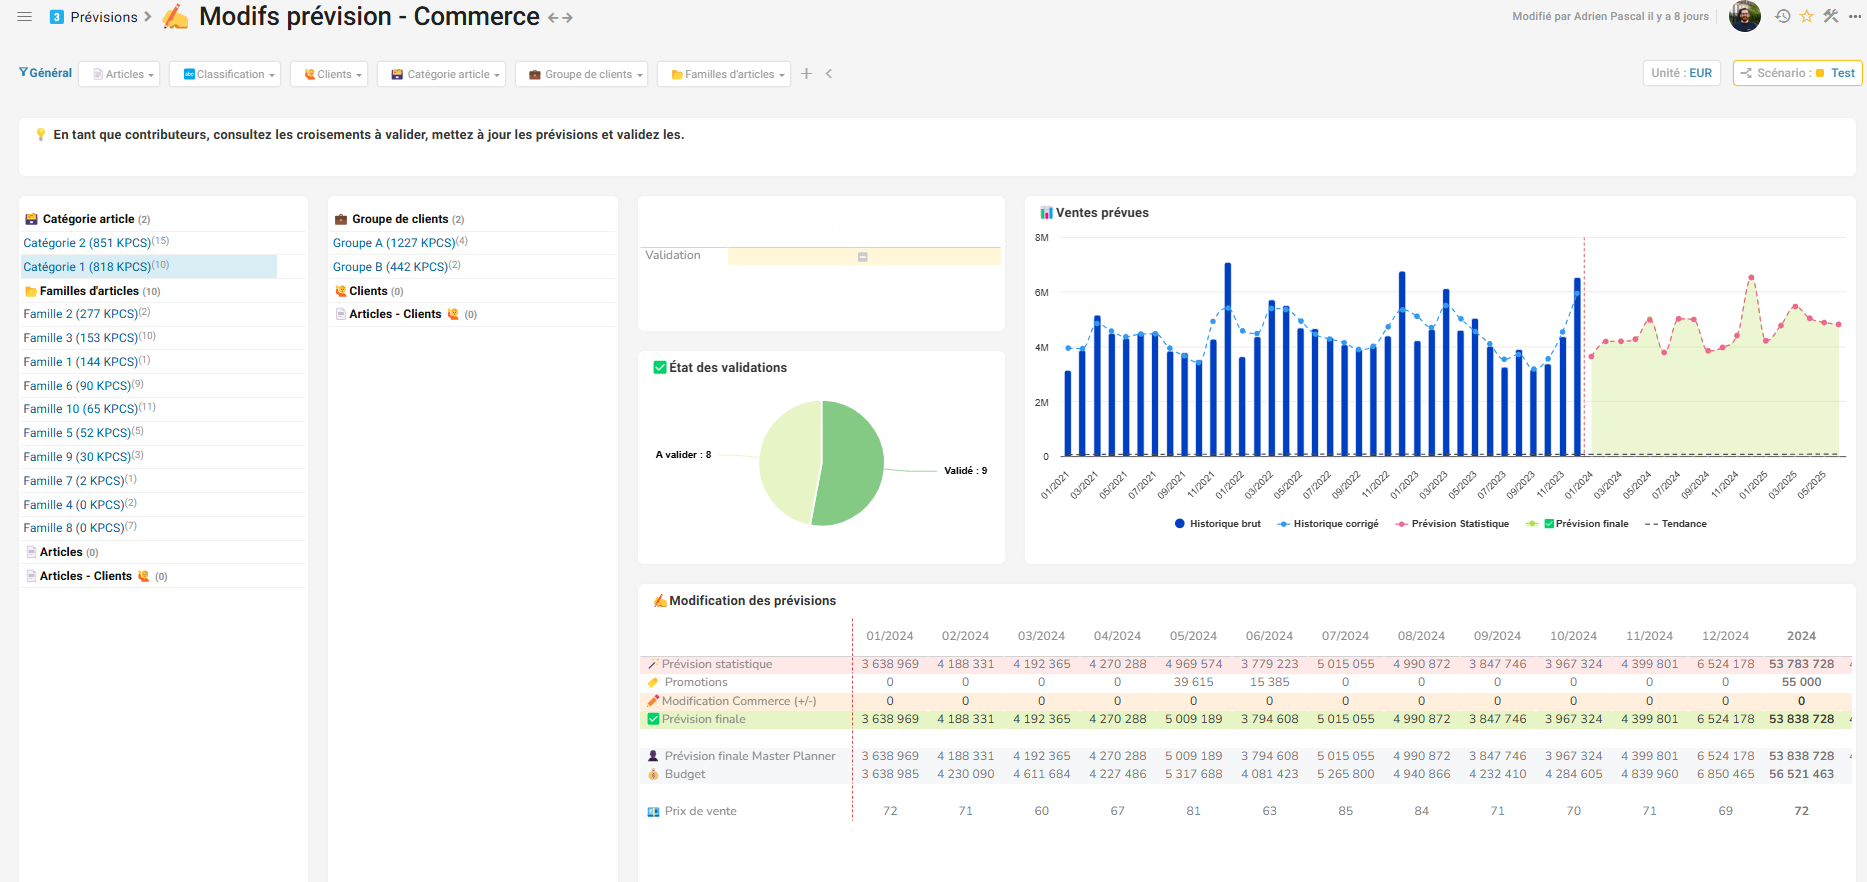Mark the dashboard as favorite with the star
This screenshot has width=1867, height=882.
tap(1806, 16)
